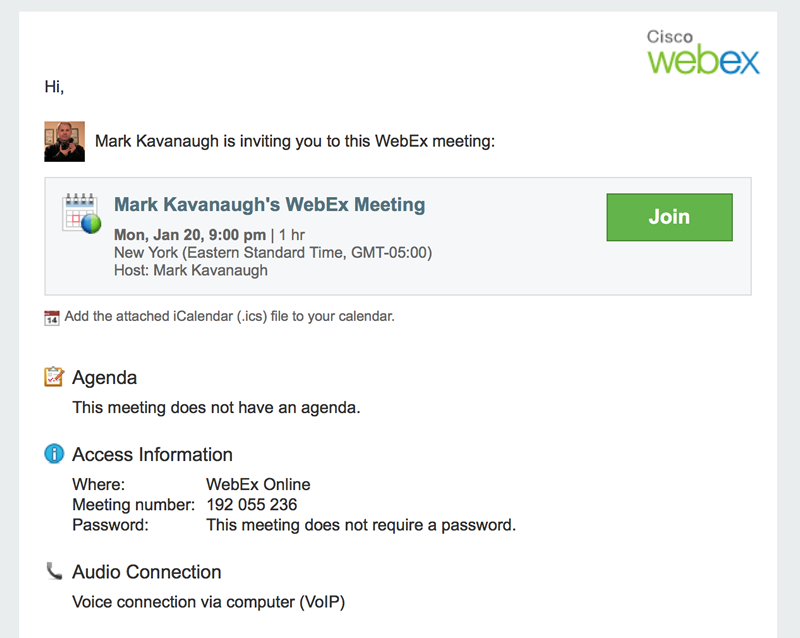Click Mark Kavanaugh's profile photo
This screenshot has width=800, height=638.
click(x=65, y=141)
